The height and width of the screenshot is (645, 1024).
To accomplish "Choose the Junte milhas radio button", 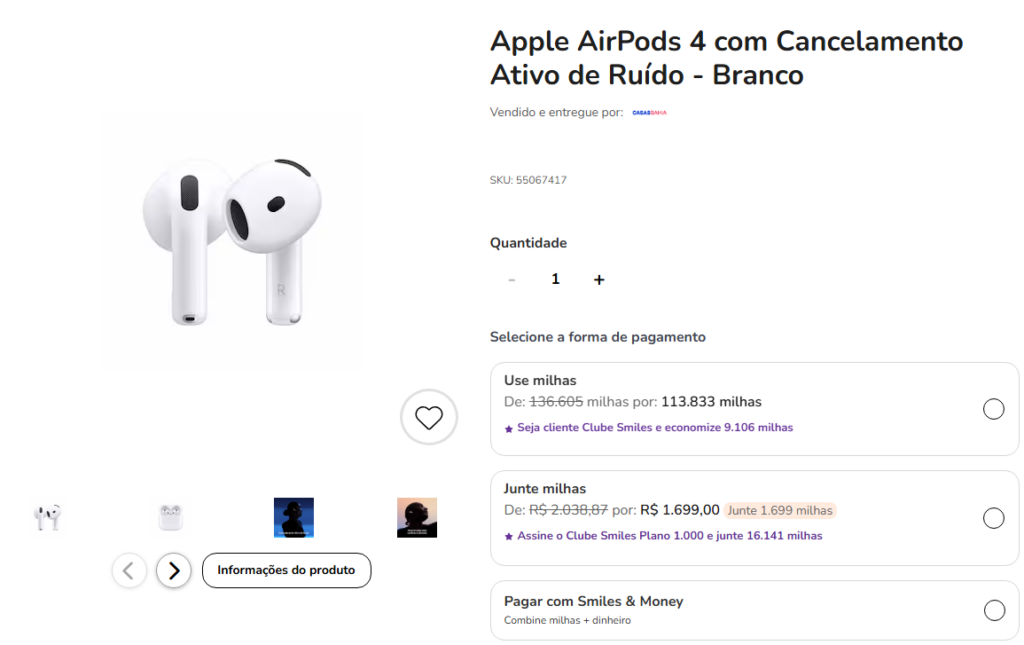I will pos(993,518).
